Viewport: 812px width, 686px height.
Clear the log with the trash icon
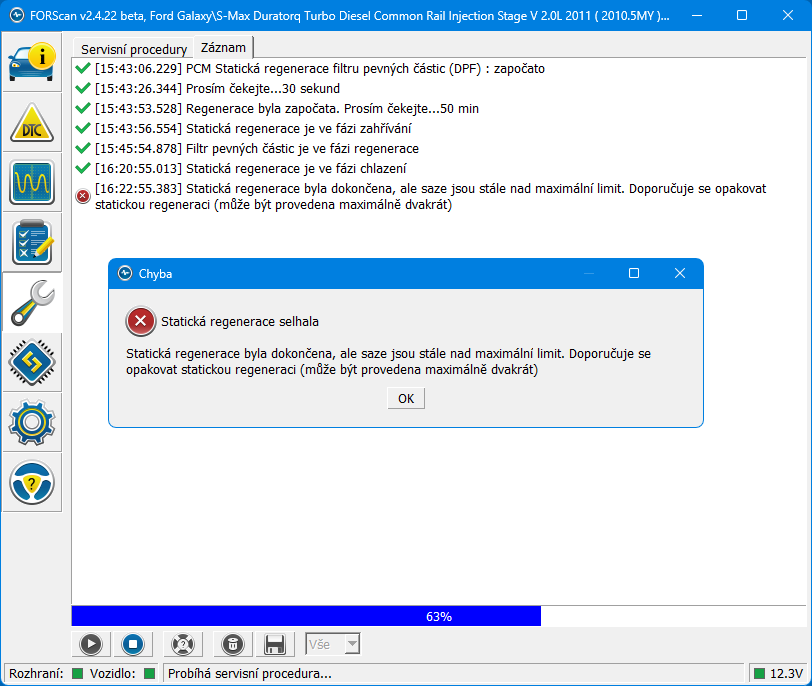[x=231, y=644]
